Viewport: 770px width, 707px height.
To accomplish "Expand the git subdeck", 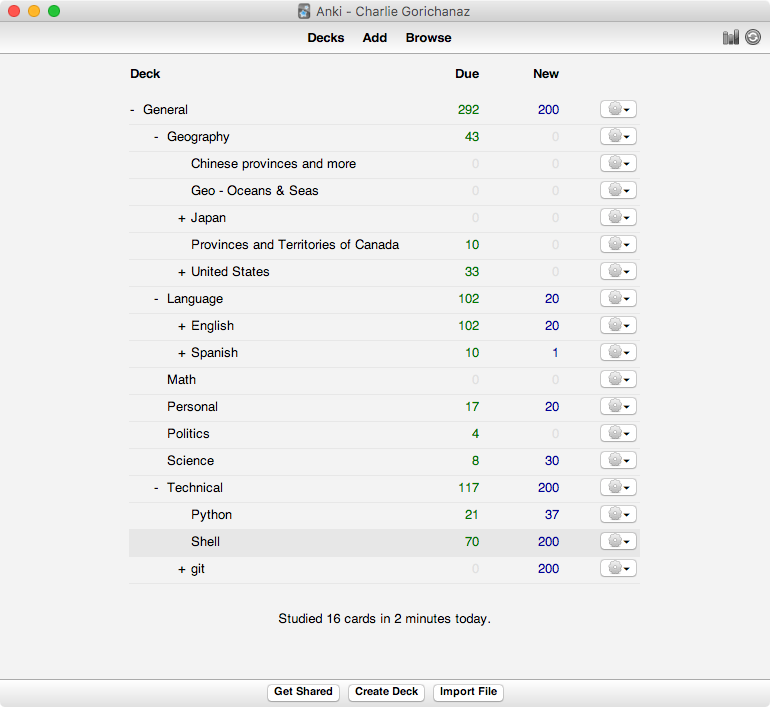I will 182,569.
